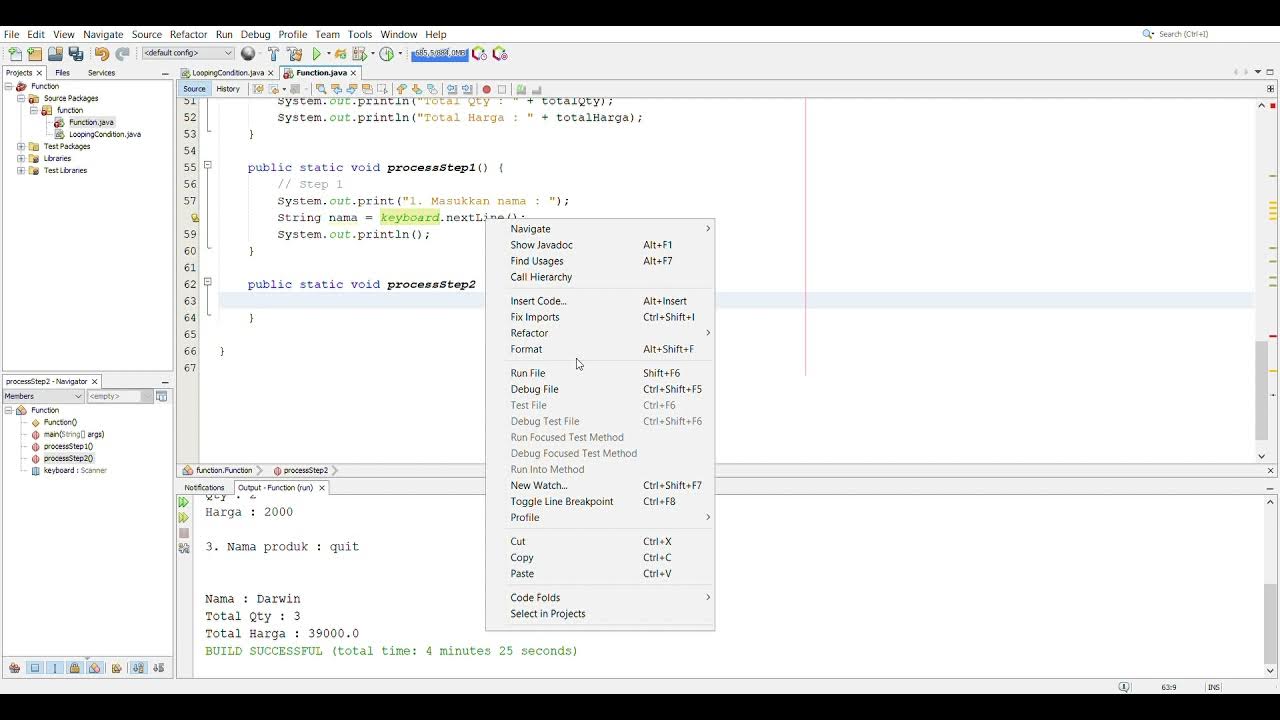The width and height of the screenshot is (1280, 720).
Task: Click processStep2 breadcrumb
Action: [x=305, y=470]
